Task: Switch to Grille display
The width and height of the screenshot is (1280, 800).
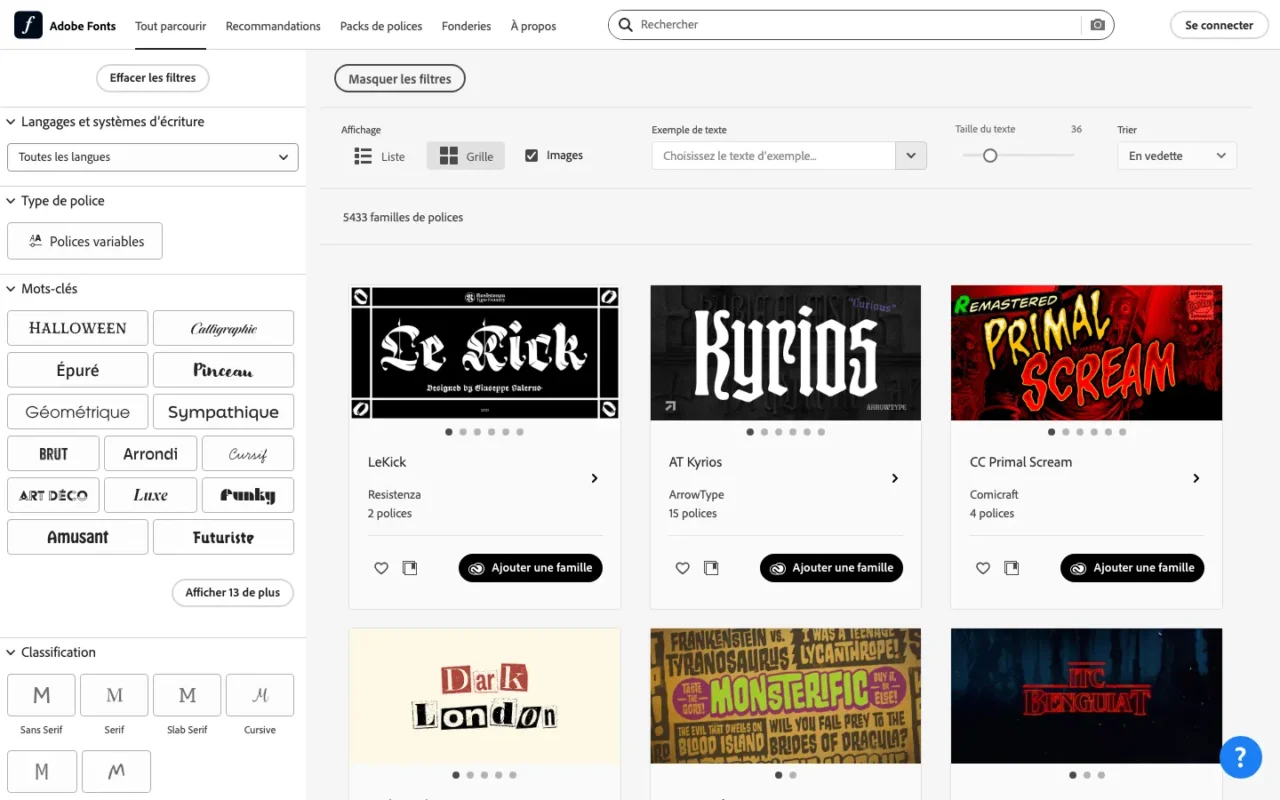Action: coord(466,156)
